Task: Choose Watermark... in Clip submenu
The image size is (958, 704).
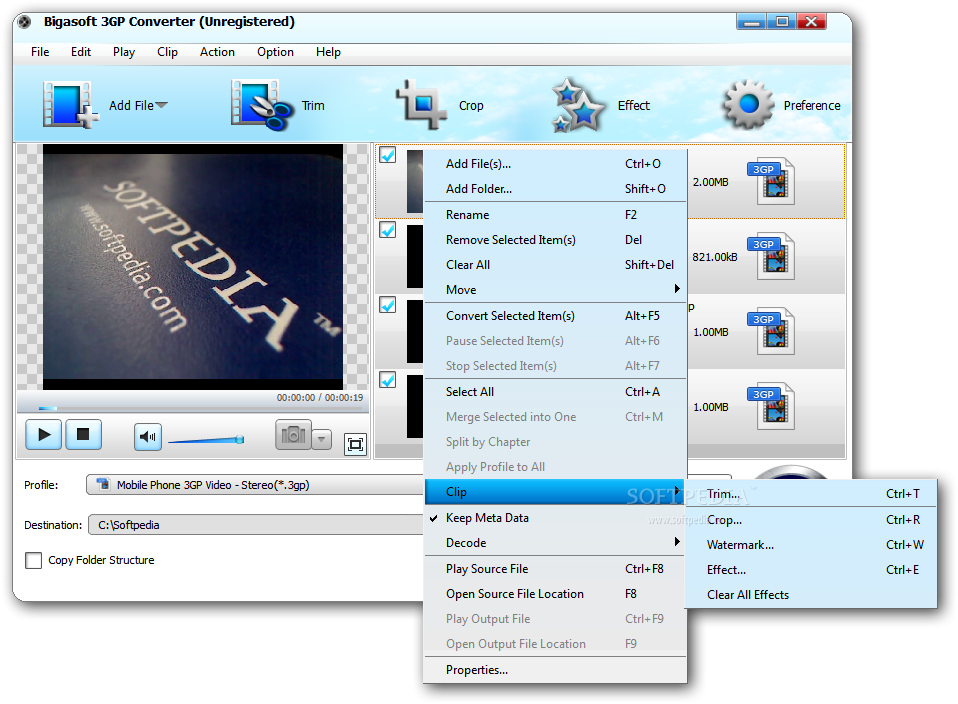Action: click(x=811, y=545)
